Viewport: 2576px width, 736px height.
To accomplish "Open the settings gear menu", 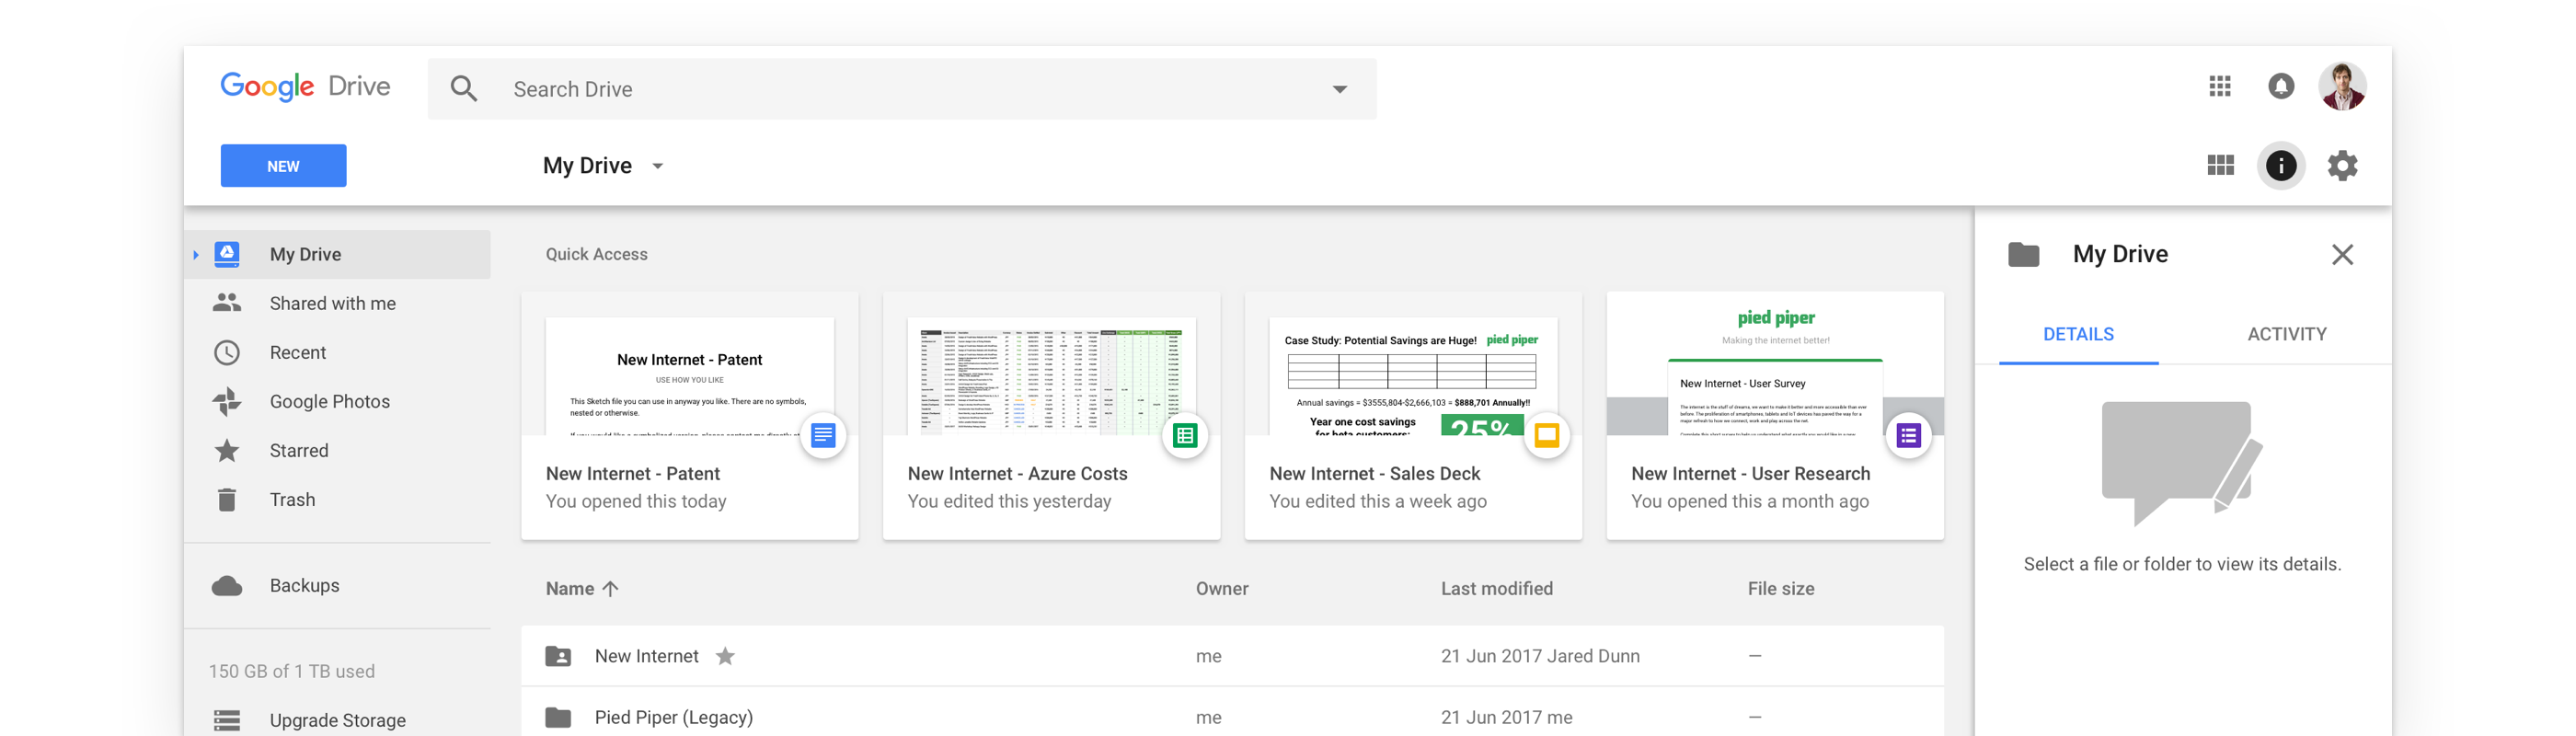I will click(2342, 165).
